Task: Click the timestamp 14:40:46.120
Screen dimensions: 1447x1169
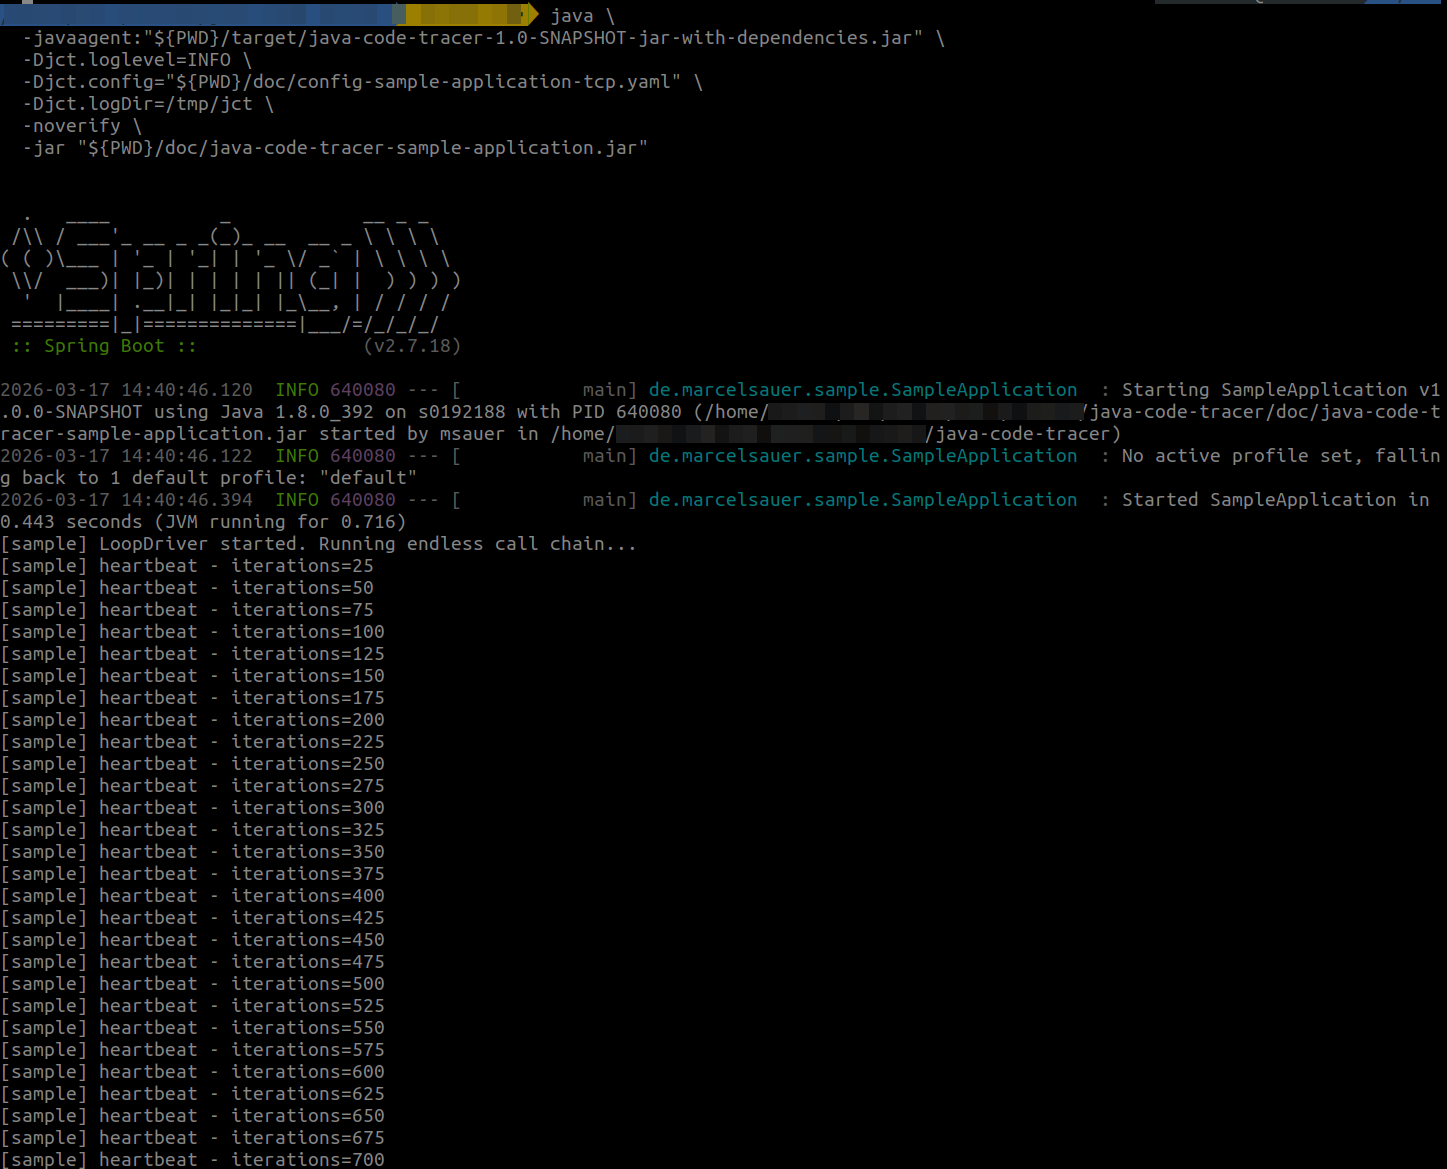Action: point(187,390)
